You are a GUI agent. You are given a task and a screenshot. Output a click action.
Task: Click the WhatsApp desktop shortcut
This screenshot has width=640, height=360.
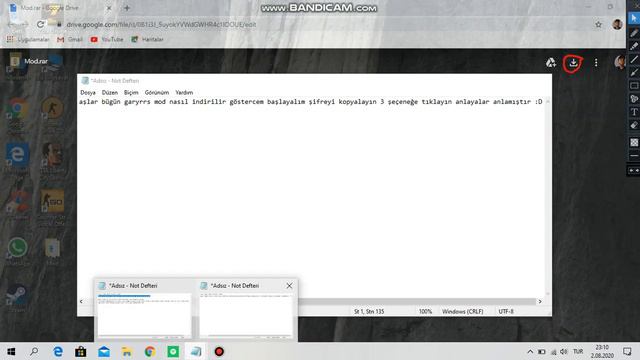point(17,250)
